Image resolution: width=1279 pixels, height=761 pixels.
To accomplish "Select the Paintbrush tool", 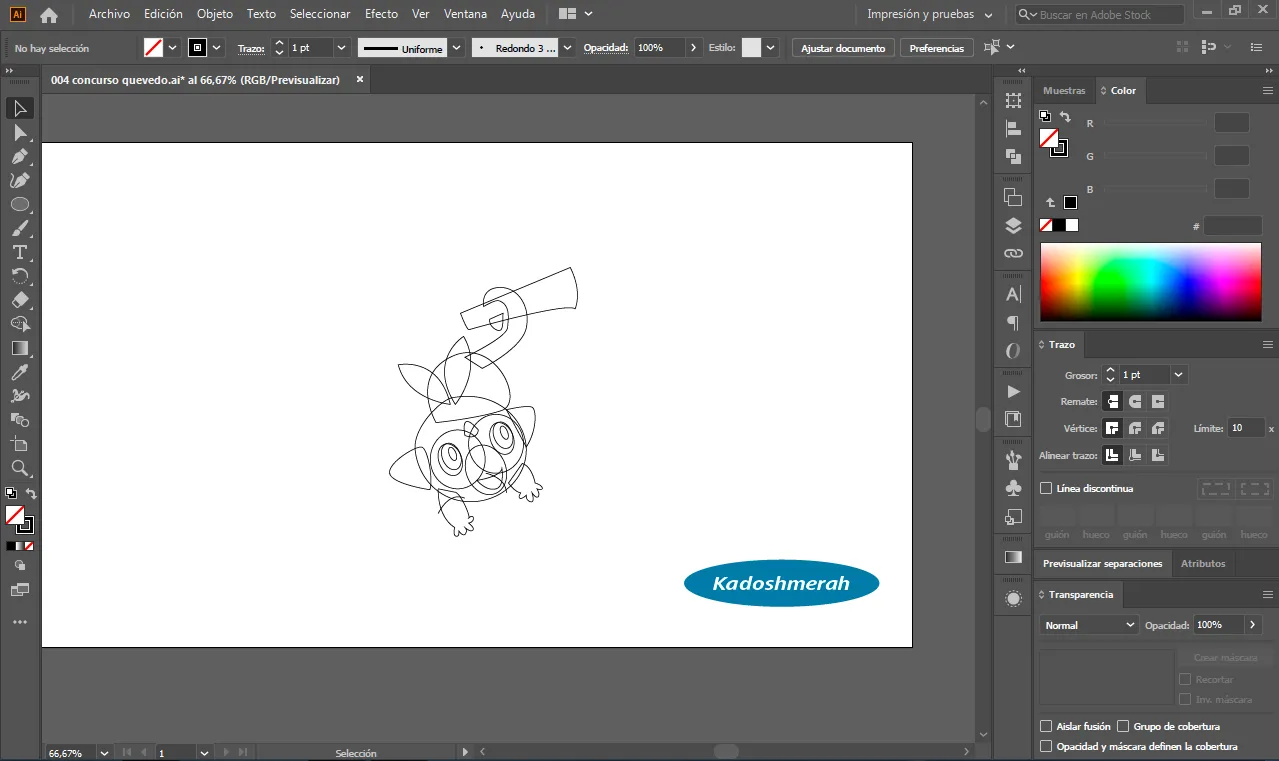I will coord(19,228).
